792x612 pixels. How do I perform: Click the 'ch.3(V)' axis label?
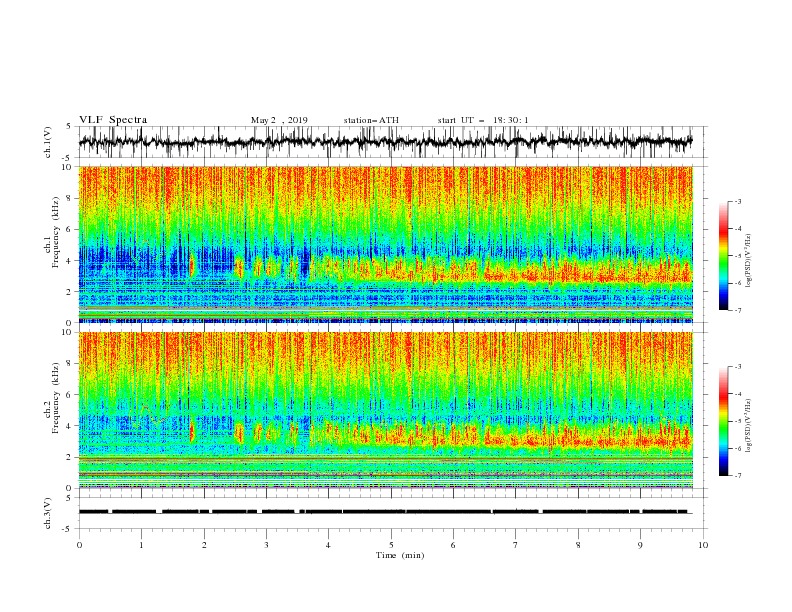tap(48, 513)
